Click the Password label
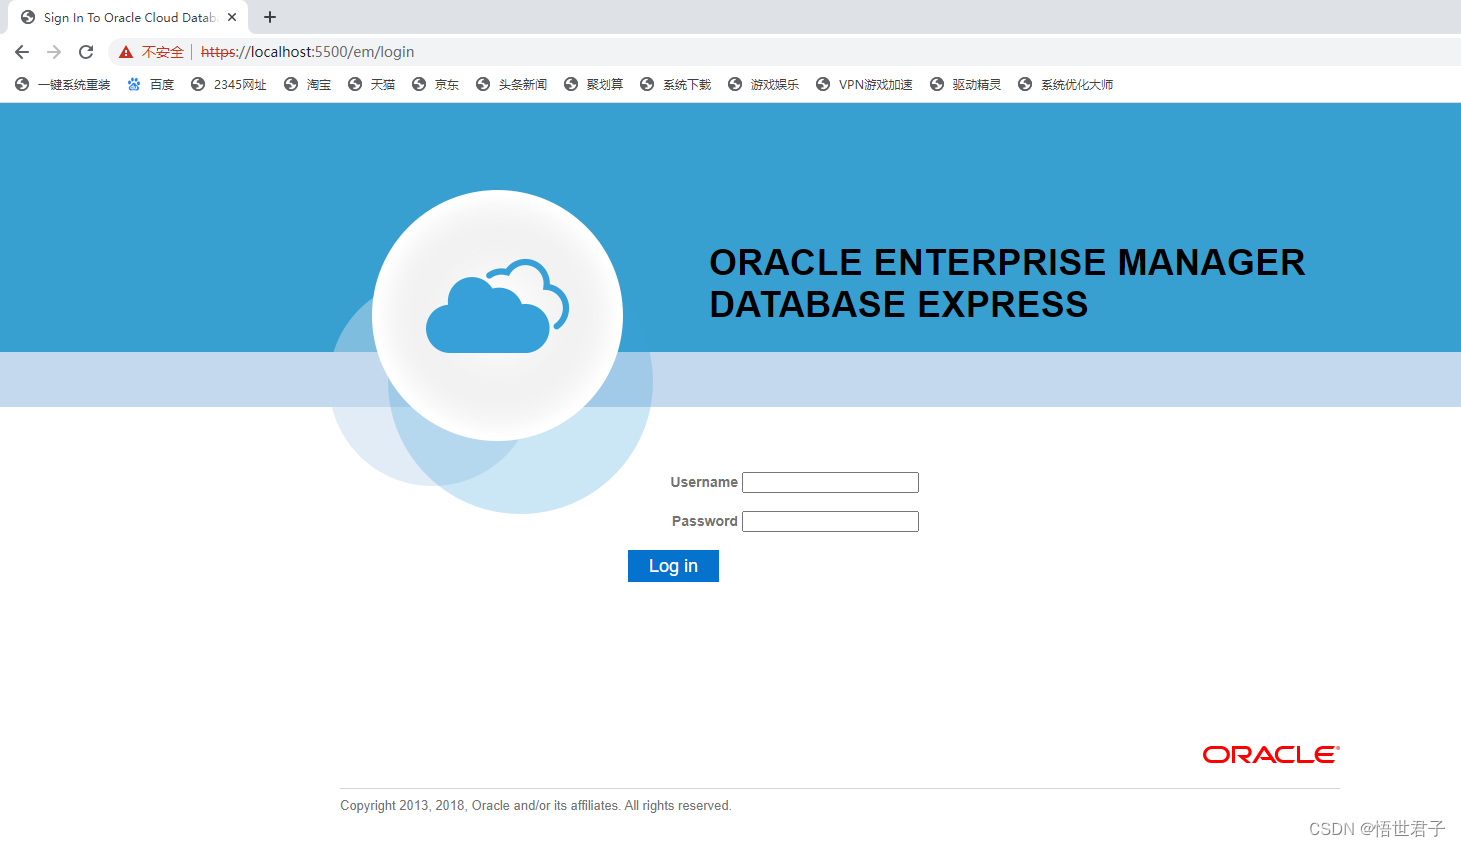The width and height of the screenshot is (1461, 847). point(705,521)
